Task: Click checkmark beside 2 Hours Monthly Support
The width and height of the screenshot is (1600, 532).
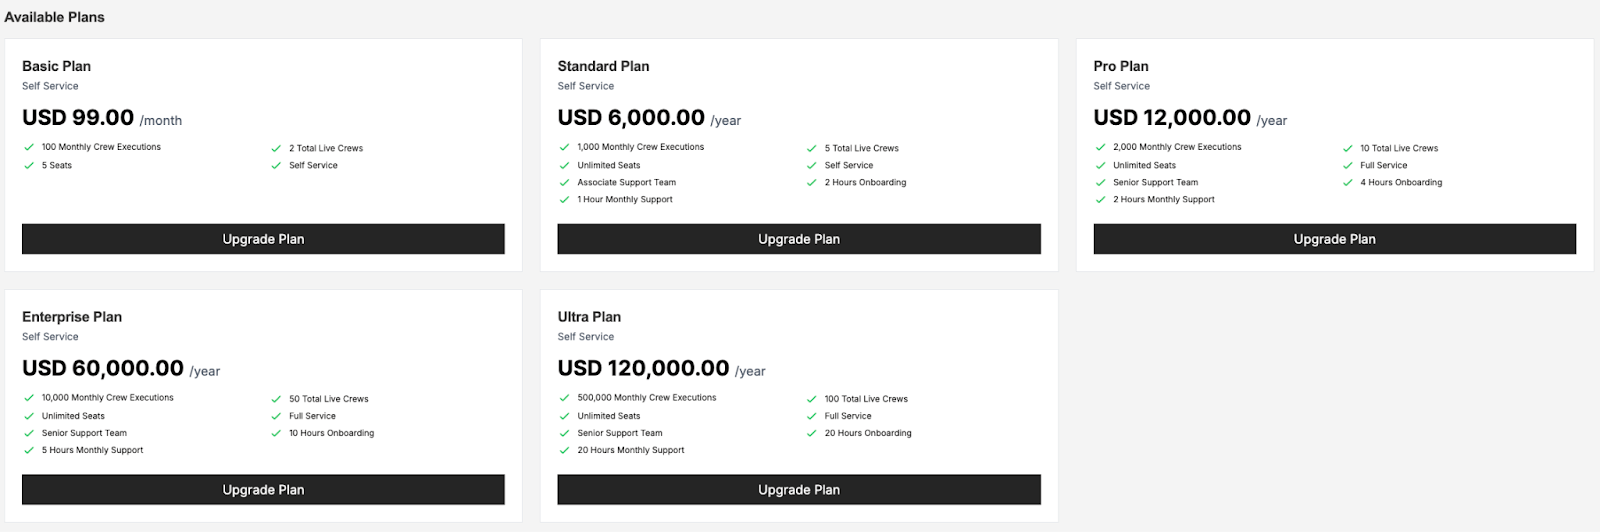Action: pyautogui.click(x=1100, y=199)
